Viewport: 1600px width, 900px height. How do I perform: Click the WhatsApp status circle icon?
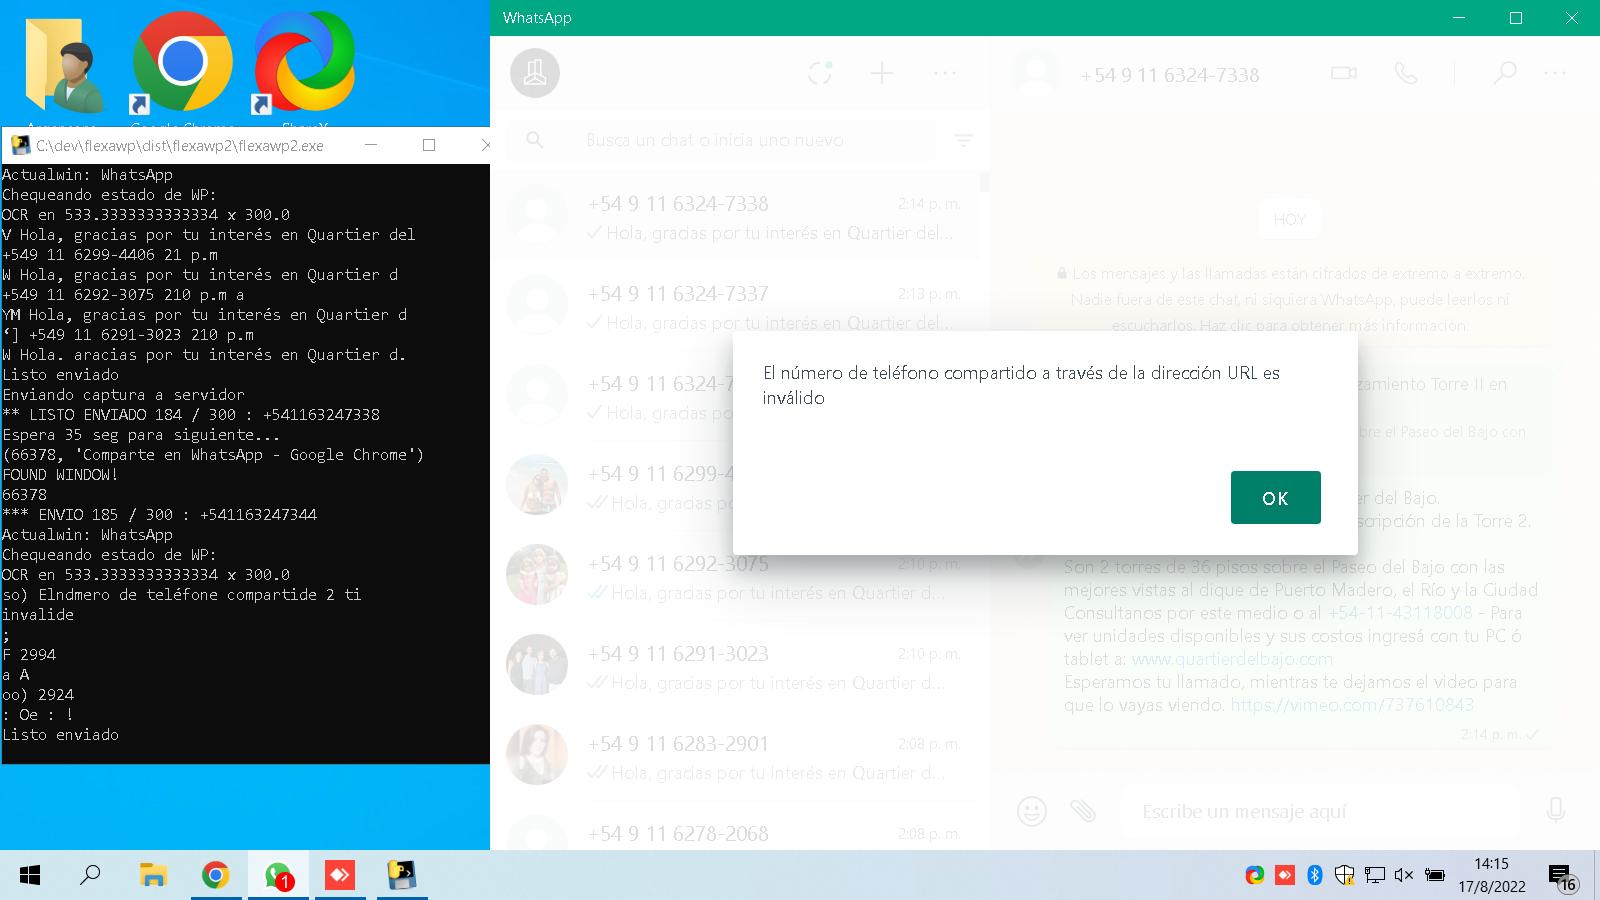click(820, 73)
